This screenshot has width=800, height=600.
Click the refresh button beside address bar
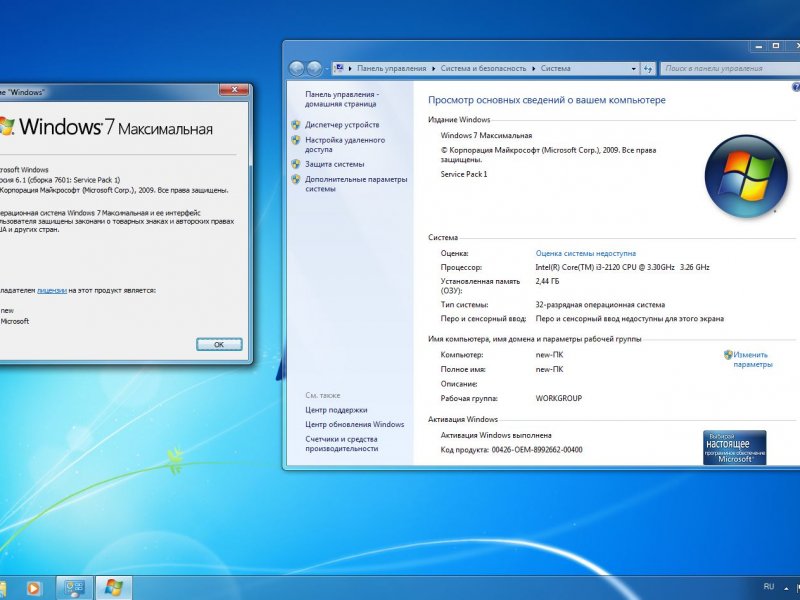click(x=648, y=68)
